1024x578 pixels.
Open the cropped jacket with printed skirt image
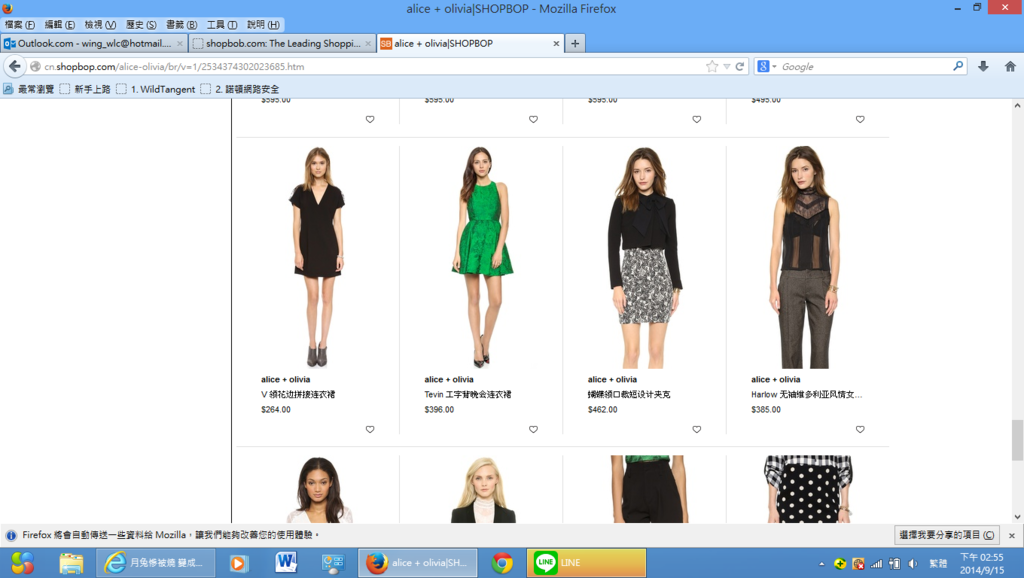coord(645,257)
